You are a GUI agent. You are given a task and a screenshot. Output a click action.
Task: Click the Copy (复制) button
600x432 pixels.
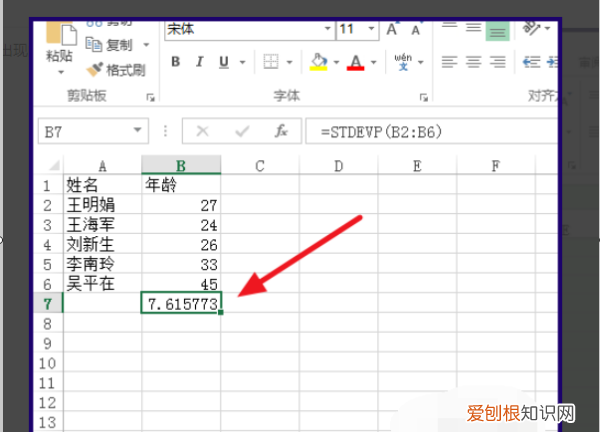click(109, 45)
